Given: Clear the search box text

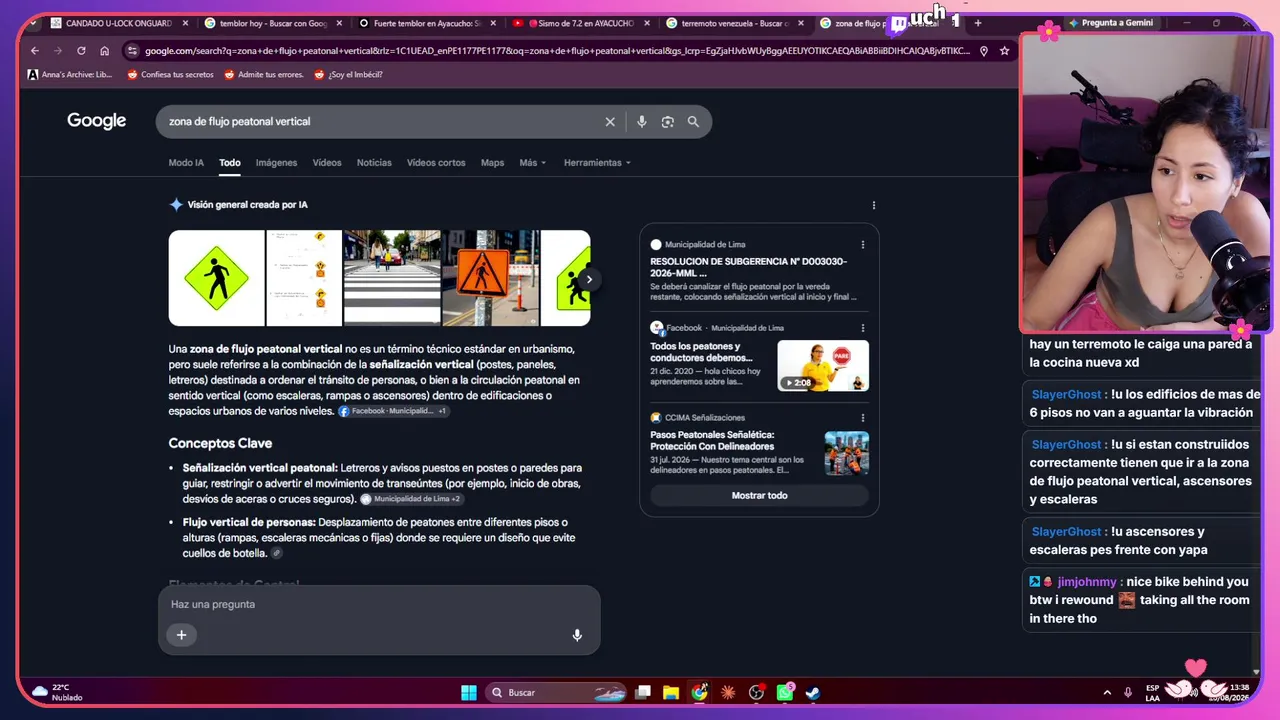Looking at the screenshot, I should coord(610,122).
